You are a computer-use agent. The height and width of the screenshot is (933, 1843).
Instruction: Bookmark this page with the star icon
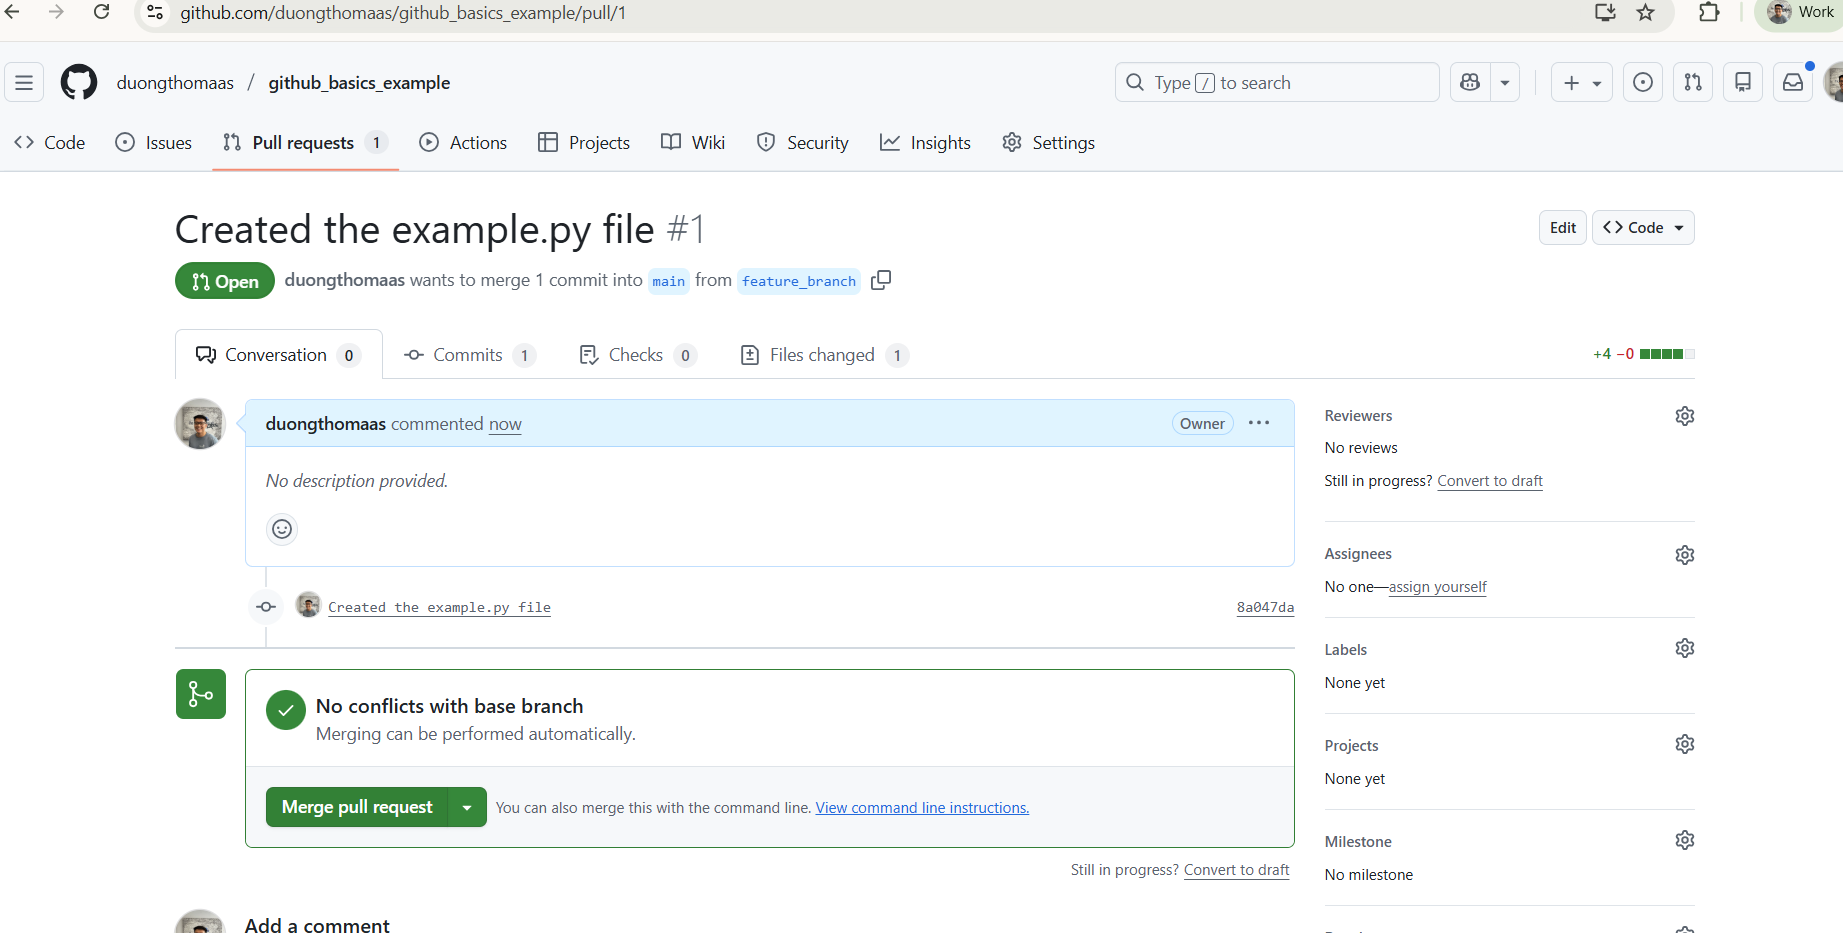click(1646, 12)
